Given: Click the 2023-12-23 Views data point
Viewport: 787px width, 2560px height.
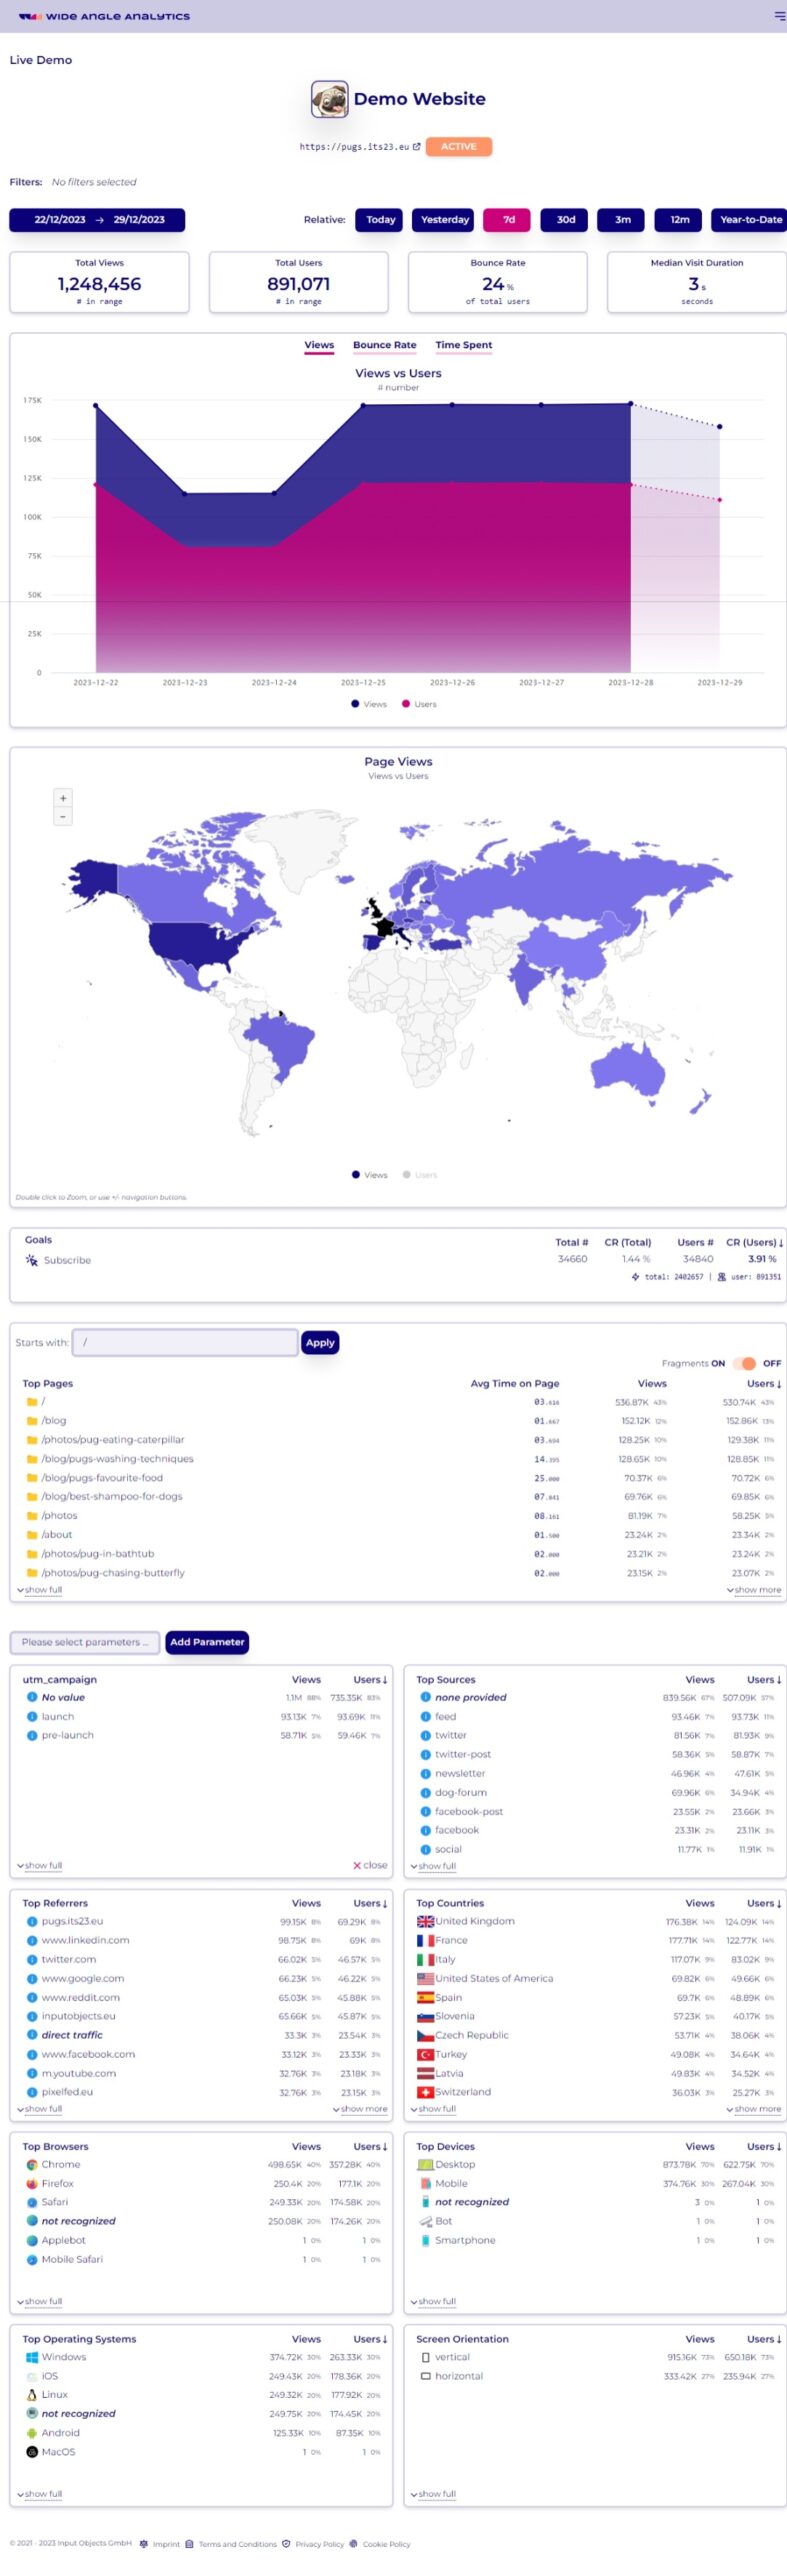Looking at the screenshot, I should tap(185, 493).
